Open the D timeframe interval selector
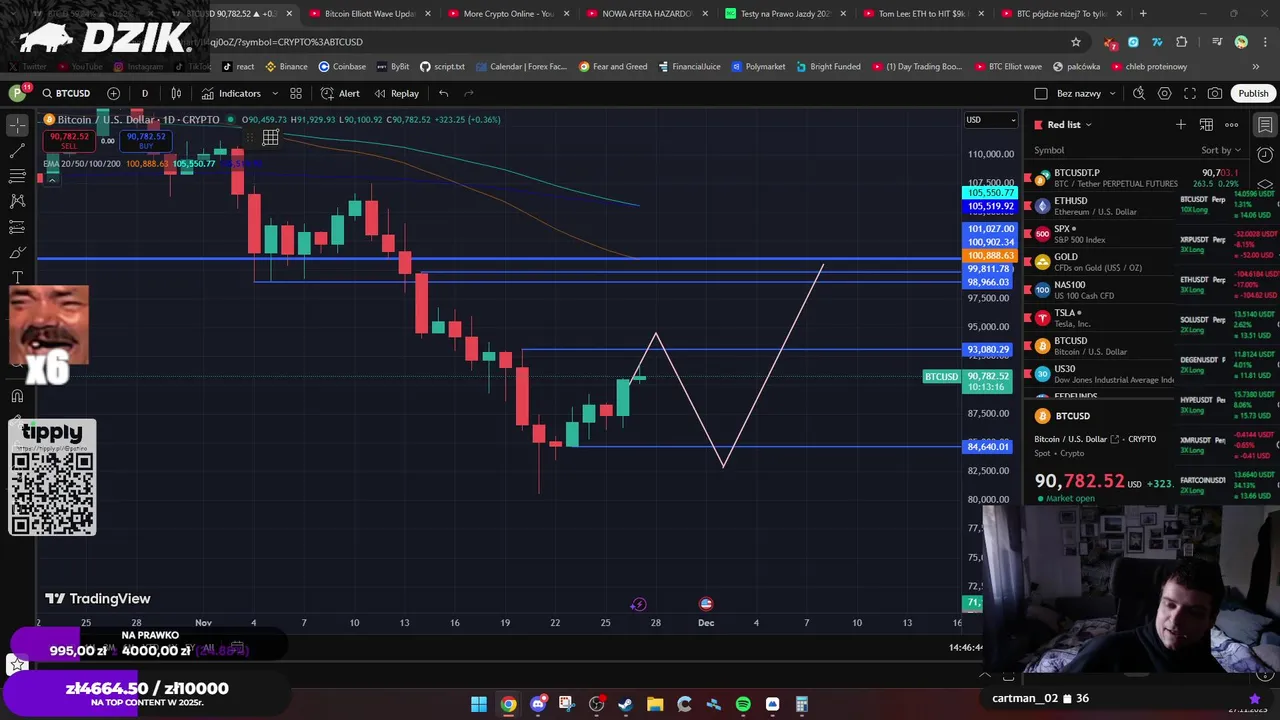 [x=144, y=93]
